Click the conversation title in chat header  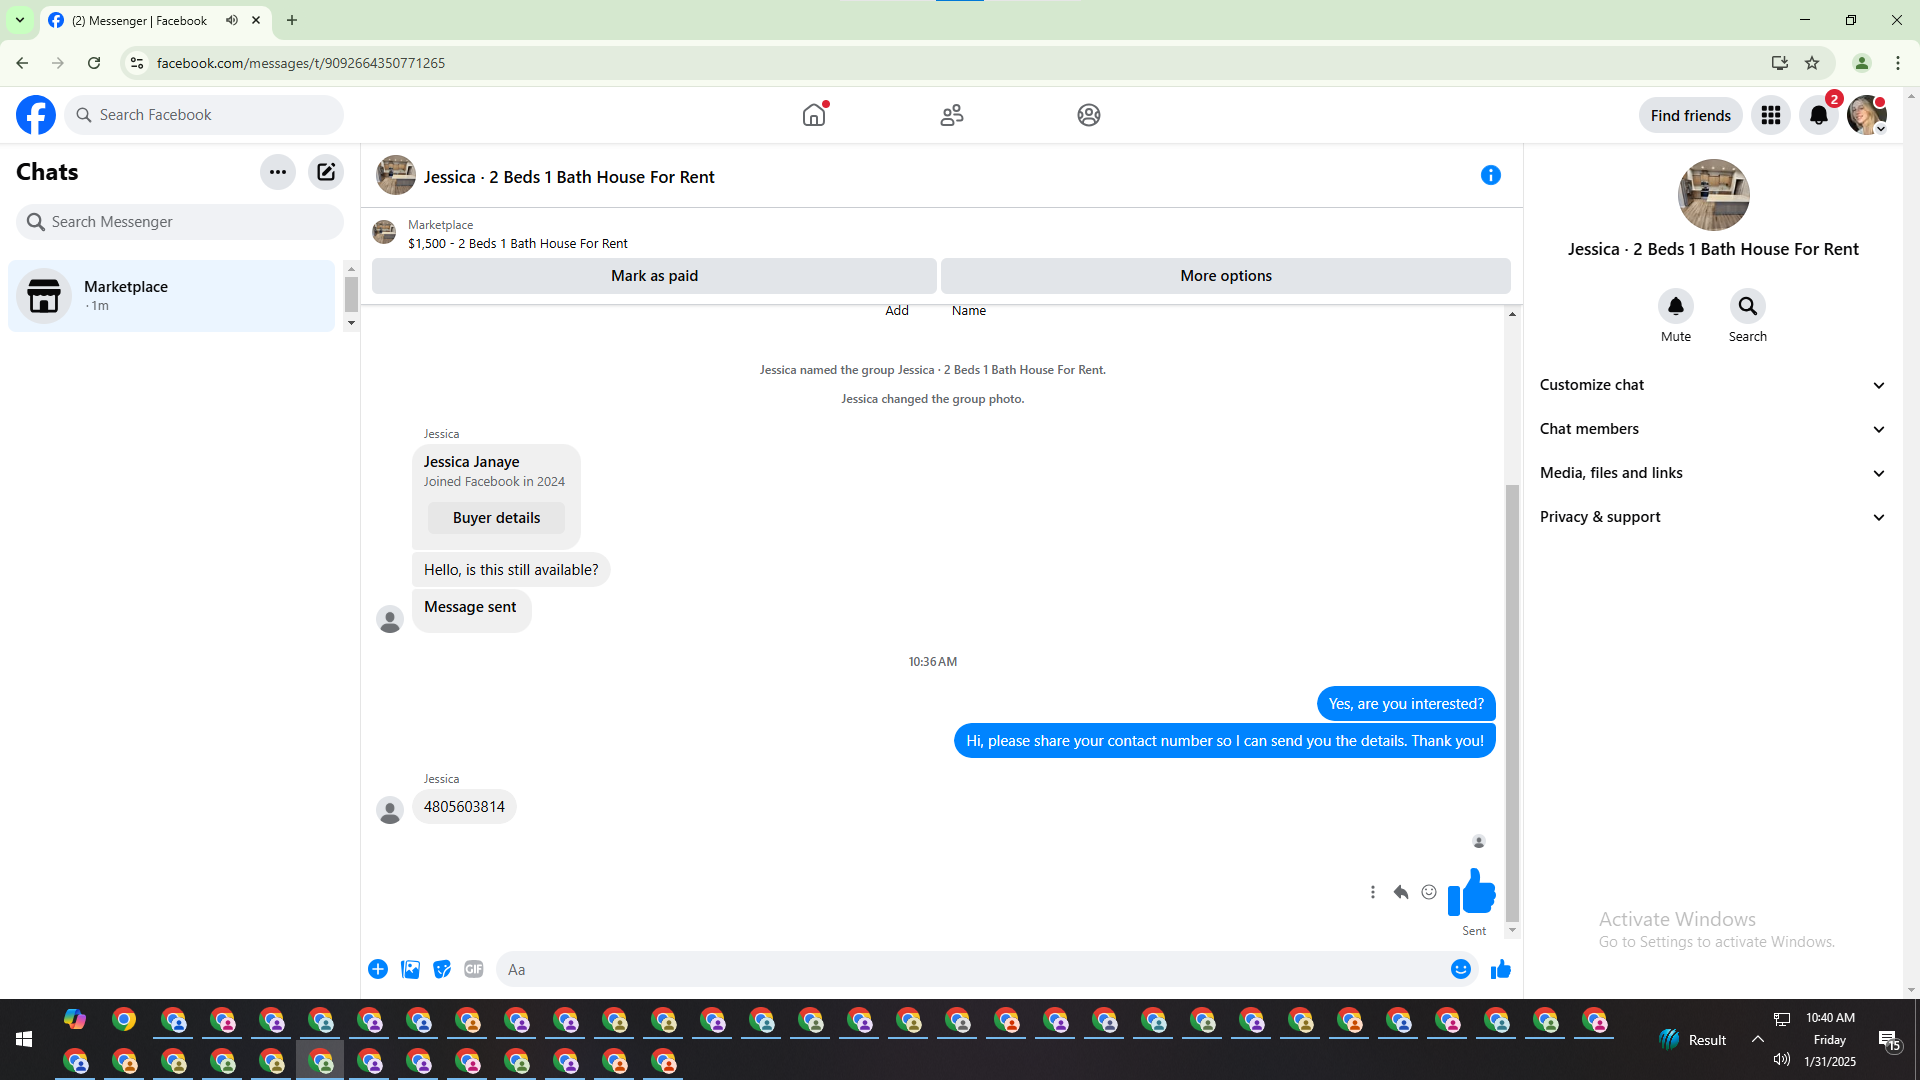569,177
